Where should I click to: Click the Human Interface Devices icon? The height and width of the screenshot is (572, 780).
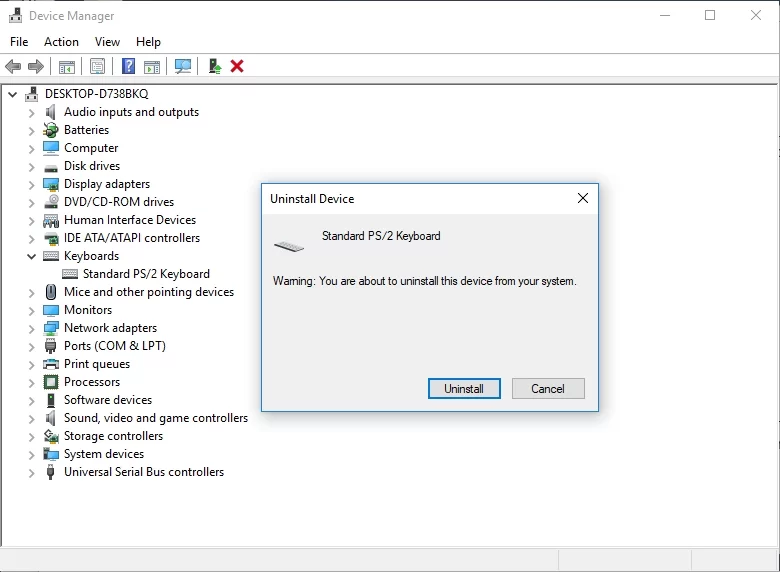[x=51, y=220]
